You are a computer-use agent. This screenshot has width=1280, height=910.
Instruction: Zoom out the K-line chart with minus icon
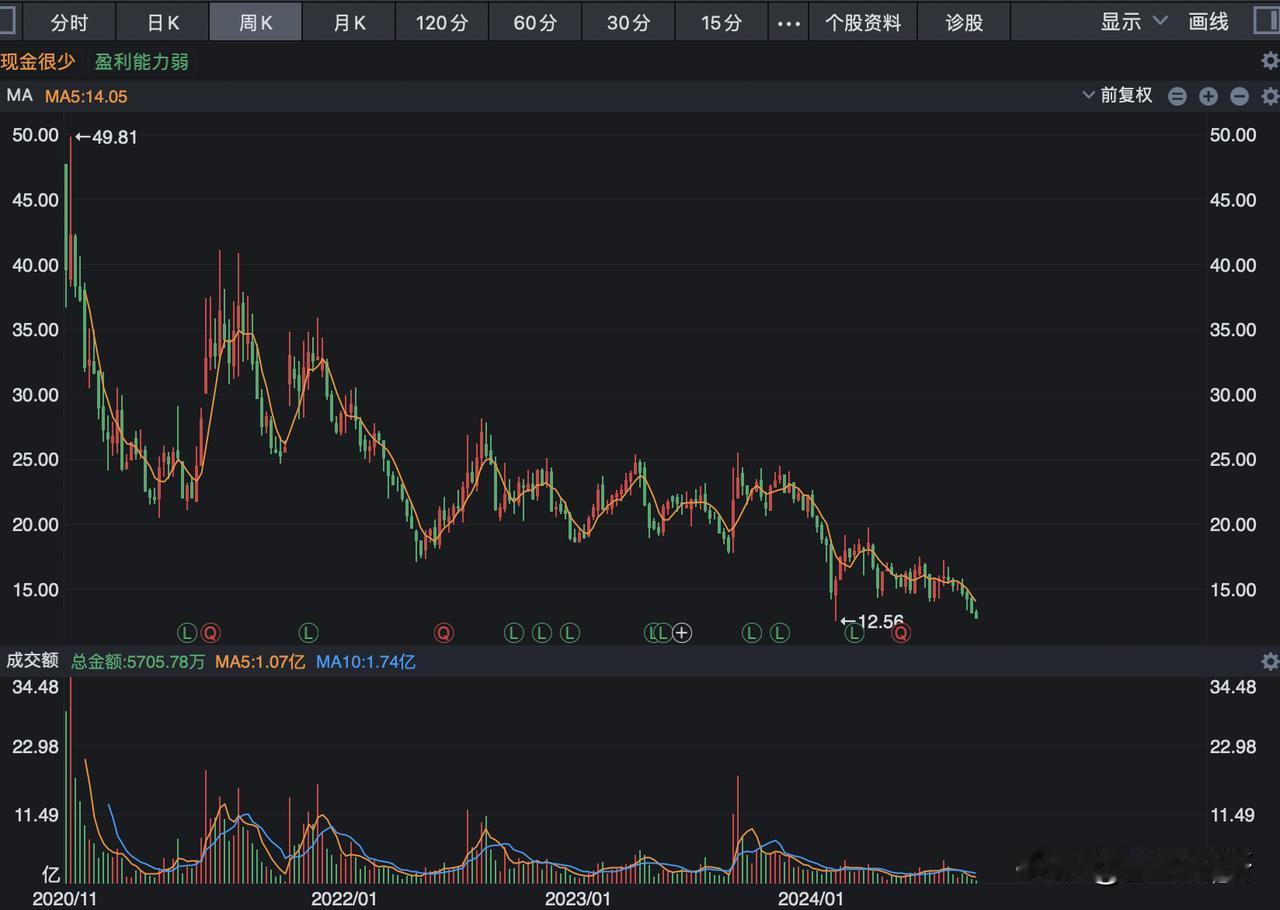(x=1239, y=97)
